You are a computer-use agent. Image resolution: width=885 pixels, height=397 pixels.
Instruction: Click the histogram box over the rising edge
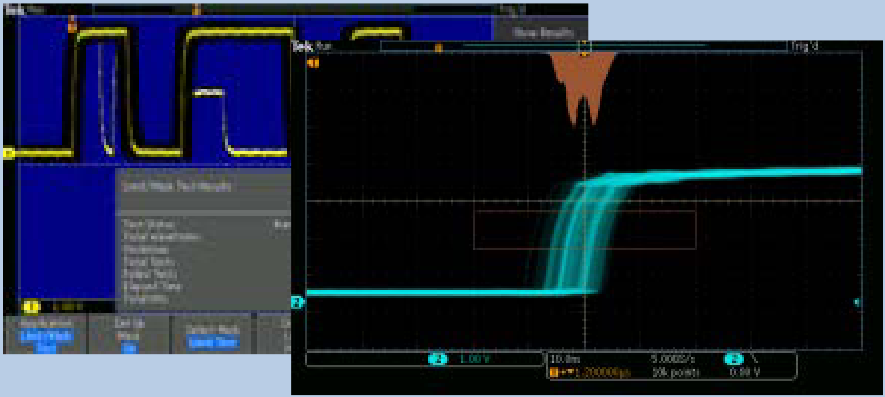[585, 230]
